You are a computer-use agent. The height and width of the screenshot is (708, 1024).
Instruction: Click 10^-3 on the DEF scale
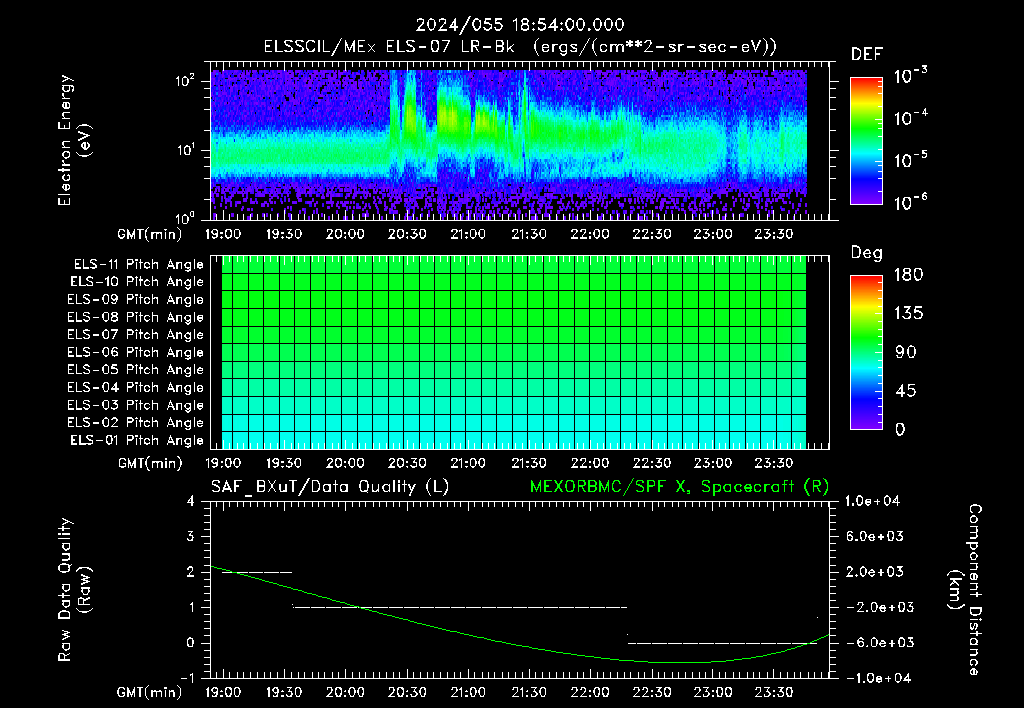tap(910, 76)
